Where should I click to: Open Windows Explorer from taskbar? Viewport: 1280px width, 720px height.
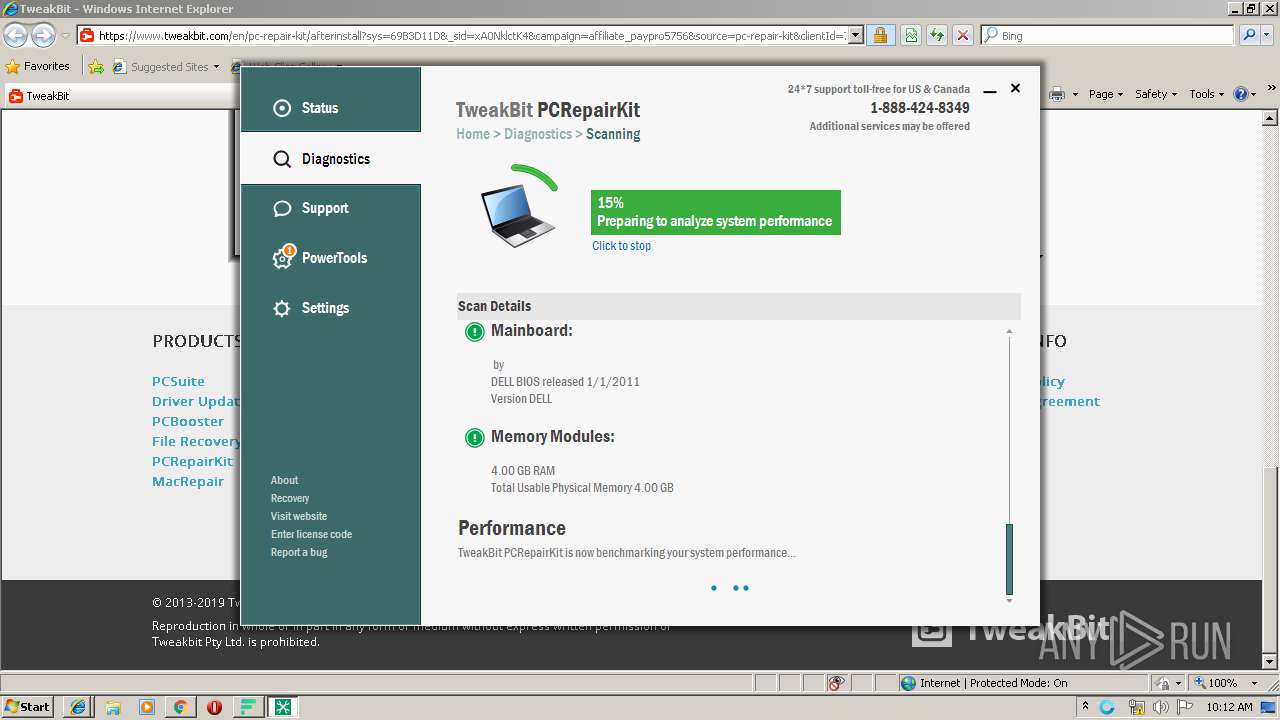click(x=113, y=707)
